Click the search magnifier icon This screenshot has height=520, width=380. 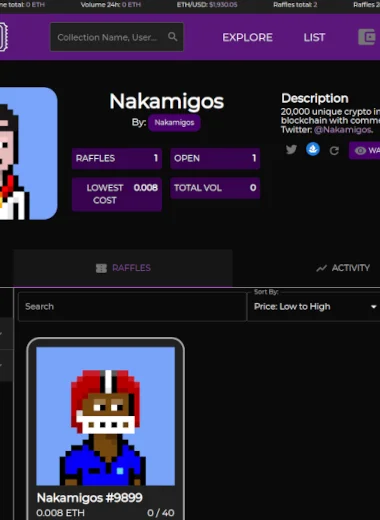coord(172,37)
